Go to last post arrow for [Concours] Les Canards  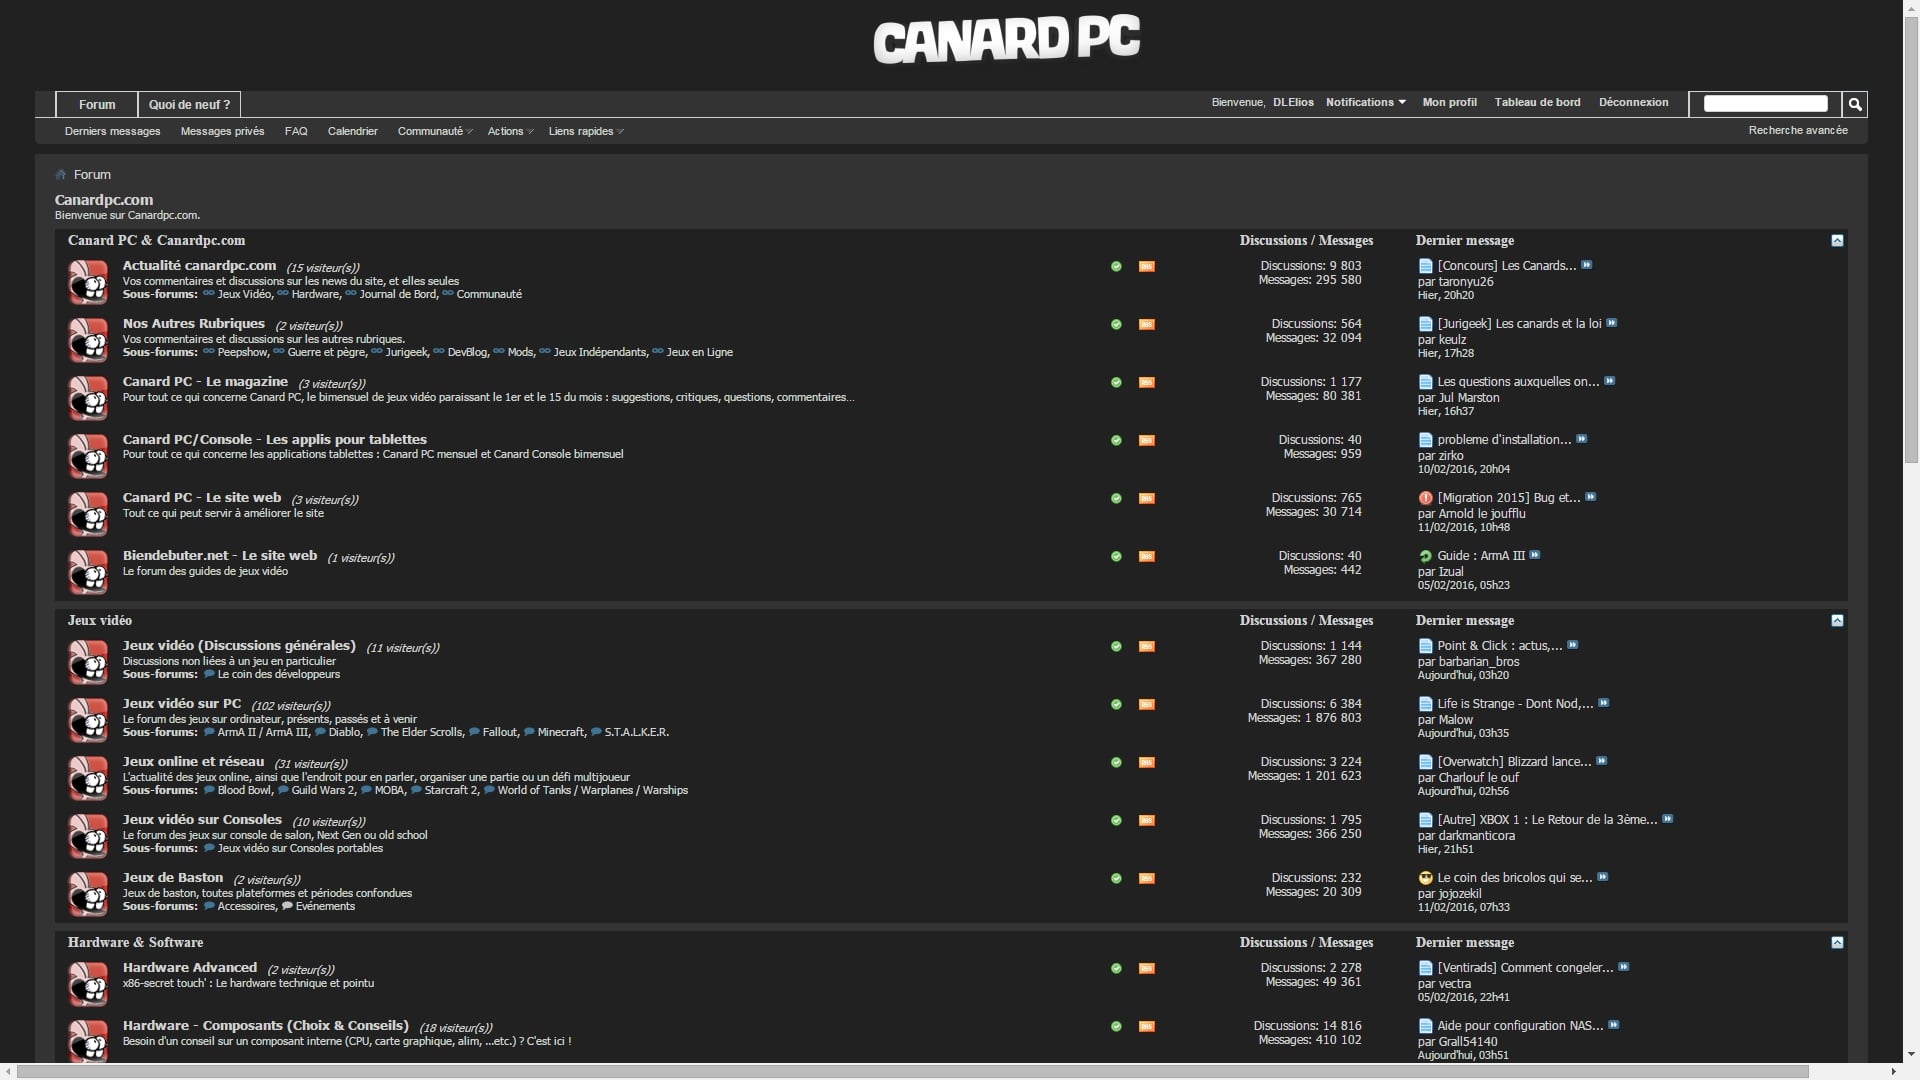(x=1587, y=265)
